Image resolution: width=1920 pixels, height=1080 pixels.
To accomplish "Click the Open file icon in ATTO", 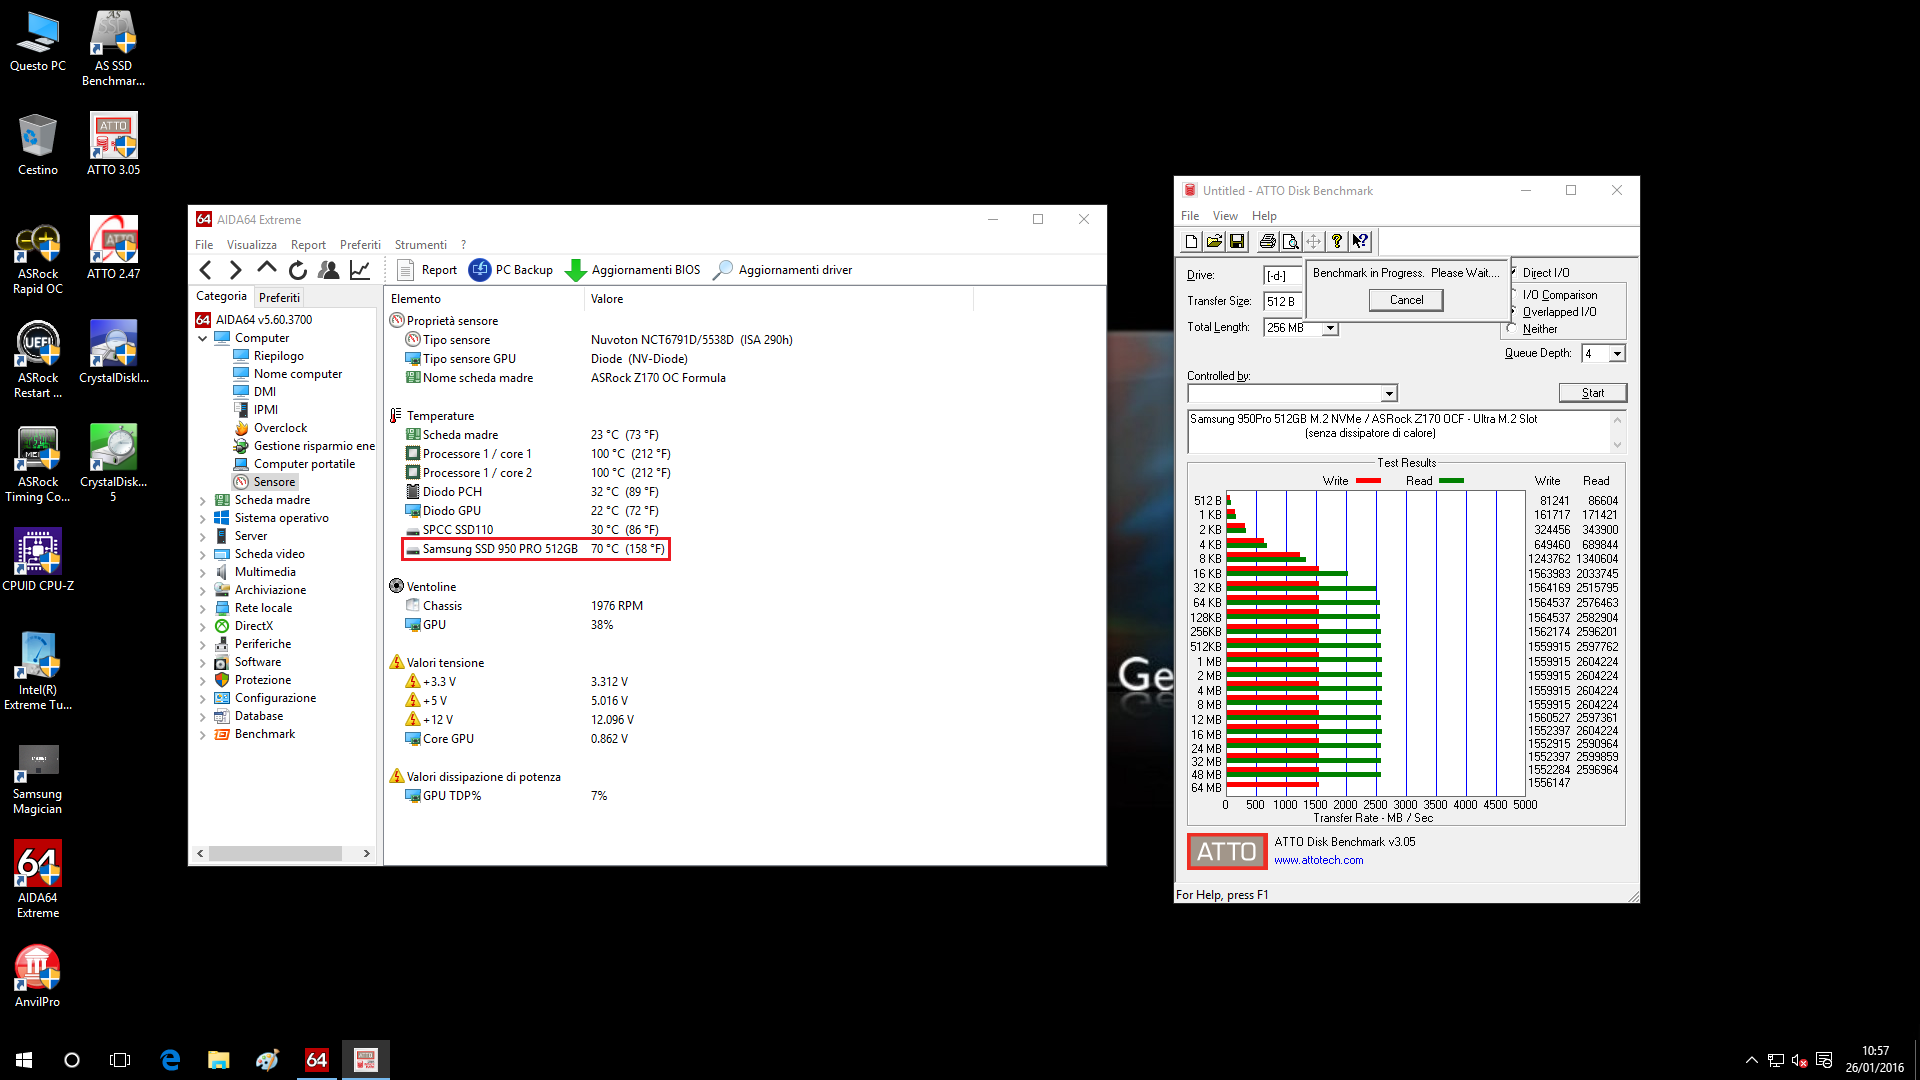I will pyautogui.click(x=1214, y=241).
